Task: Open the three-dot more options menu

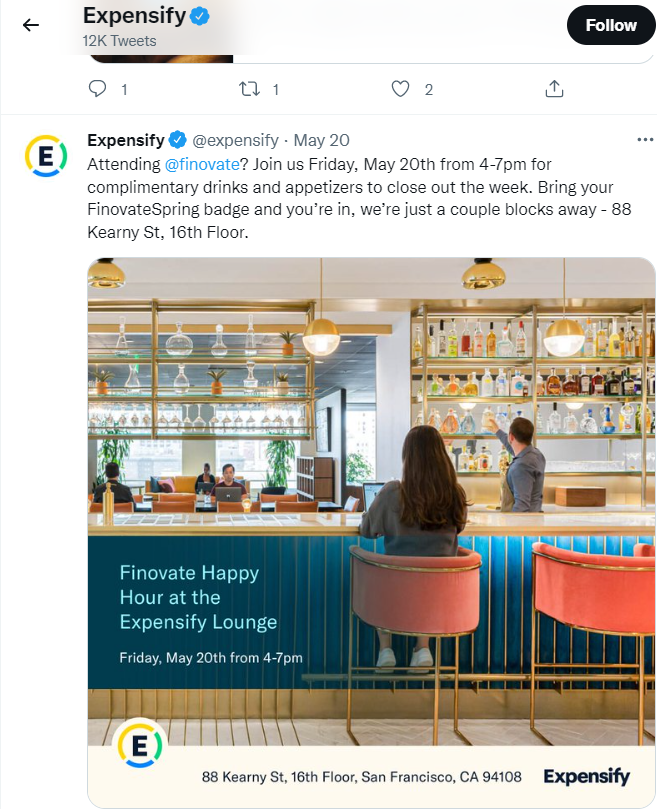Action: pyautogui.click(x=645, y=140)
